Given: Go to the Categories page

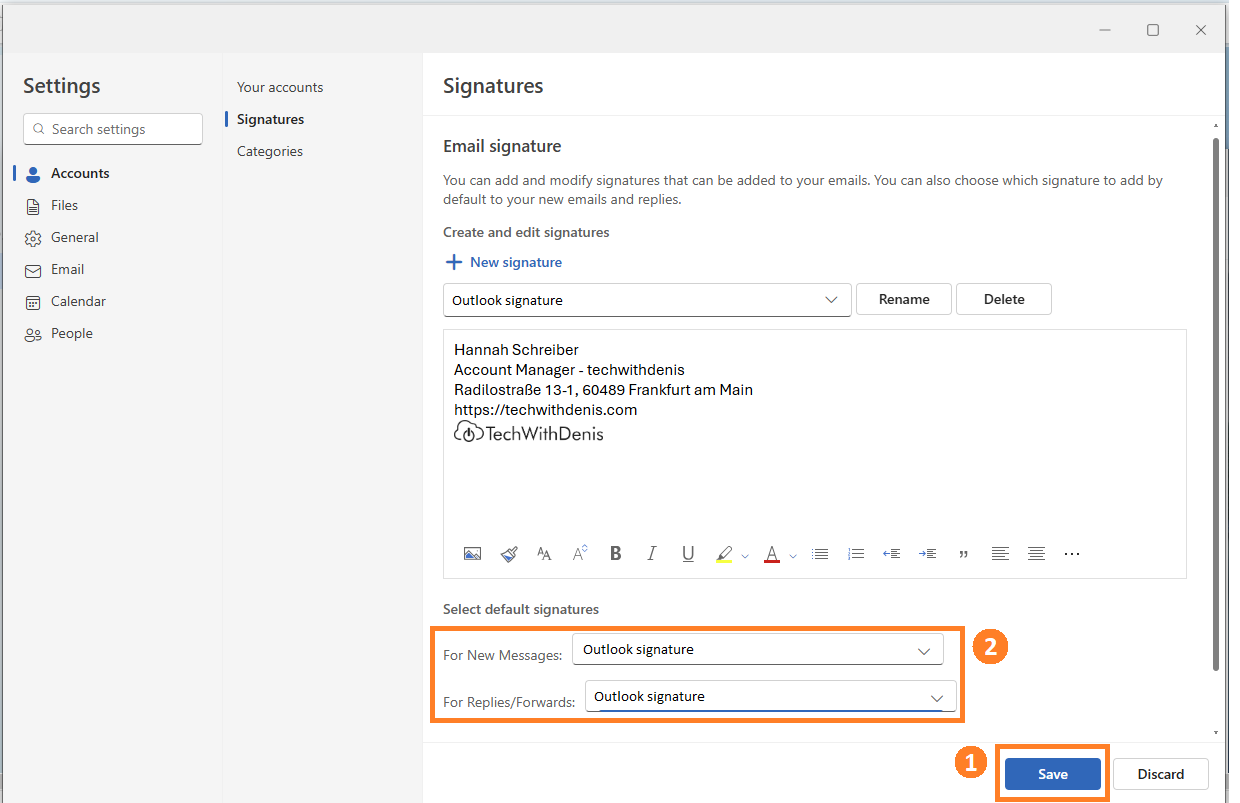Looking at the screenshot, I should (270, 151).
